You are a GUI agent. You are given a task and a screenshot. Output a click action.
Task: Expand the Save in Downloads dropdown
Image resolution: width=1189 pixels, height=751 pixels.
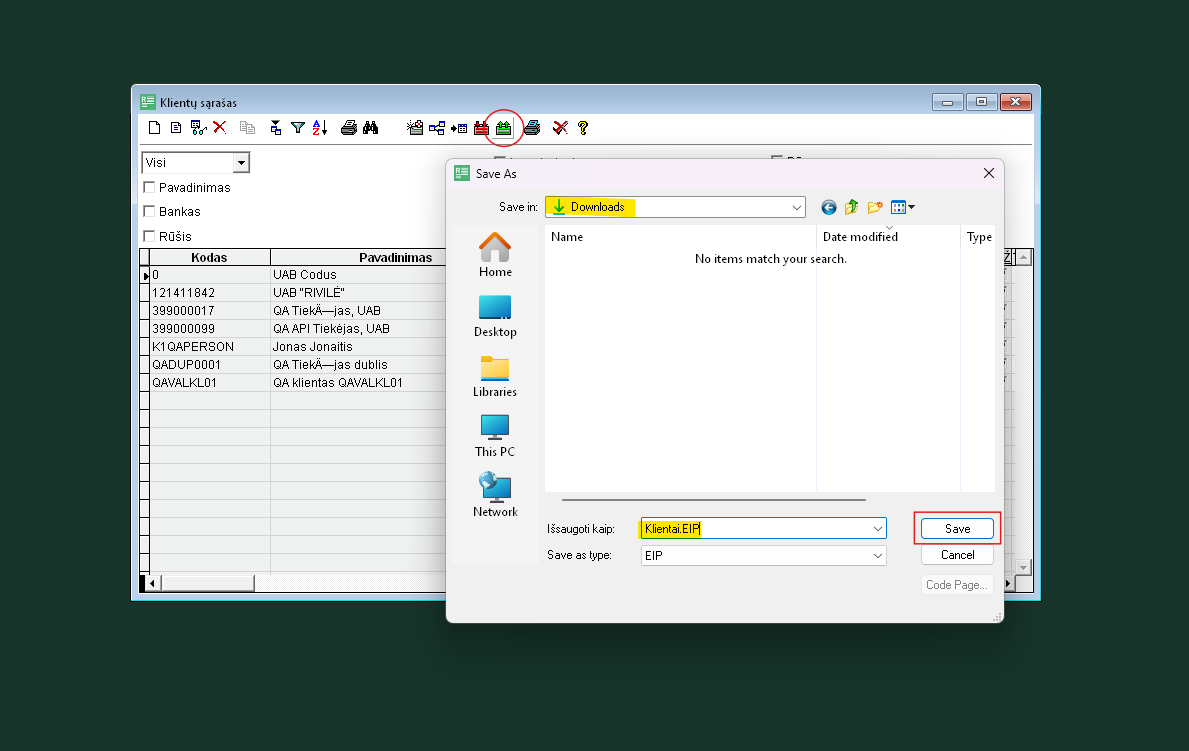pyautogui.click(x=797, y=207)
